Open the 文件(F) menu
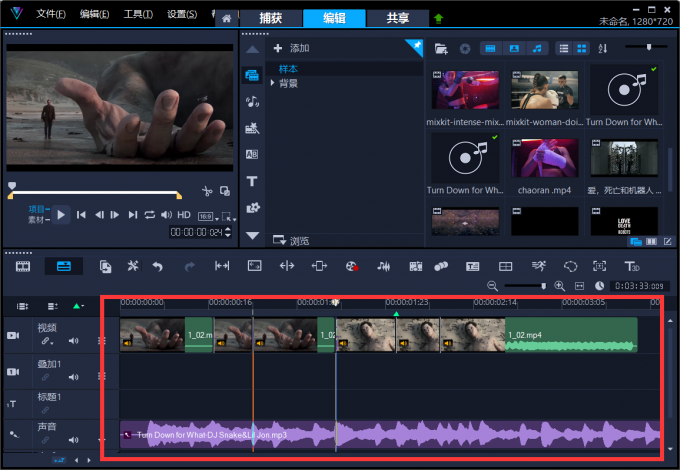Screen dimensions: 680x470 51,14
